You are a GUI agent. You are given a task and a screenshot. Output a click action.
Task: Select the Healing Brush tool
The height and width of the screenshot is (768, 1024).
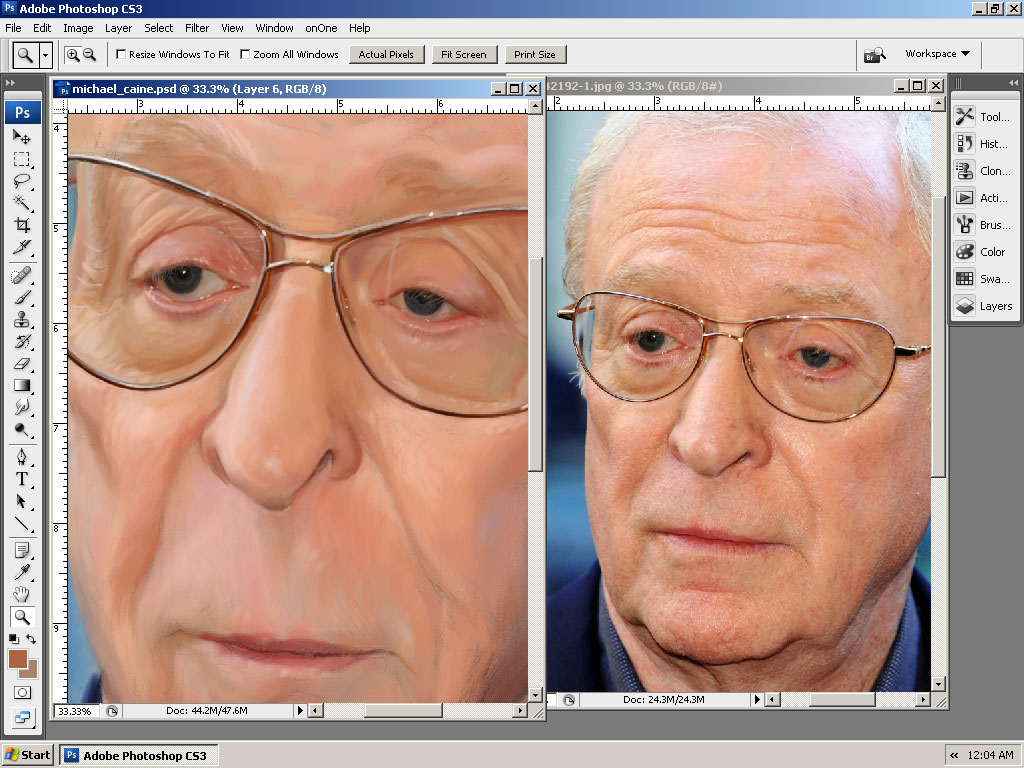point(22,275)
